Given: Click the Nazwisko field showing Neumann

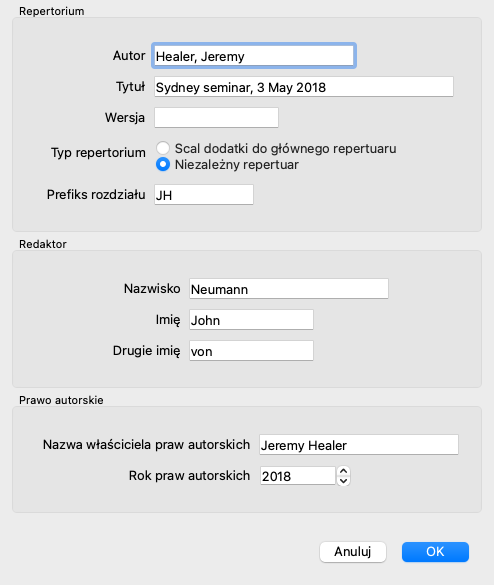Looking at the screenshot, I should coord(289,288).
